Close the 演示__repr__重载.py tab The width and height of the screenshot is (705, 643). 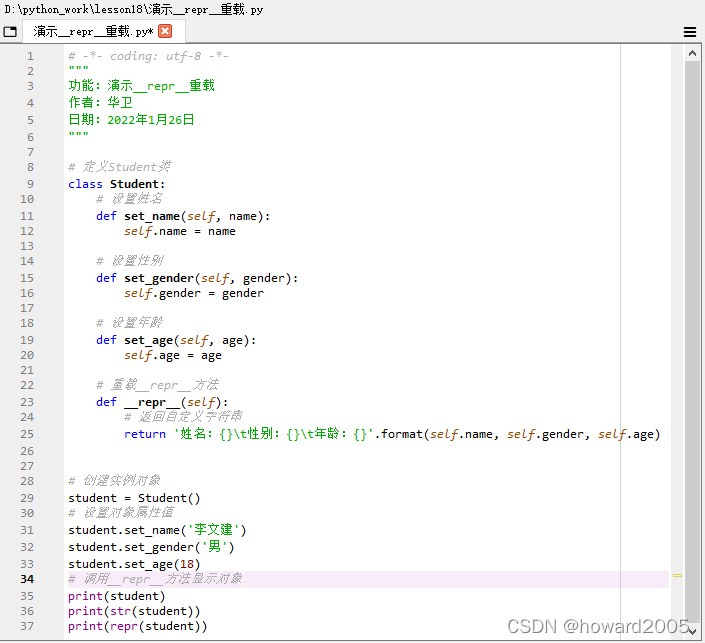(165, 31)
